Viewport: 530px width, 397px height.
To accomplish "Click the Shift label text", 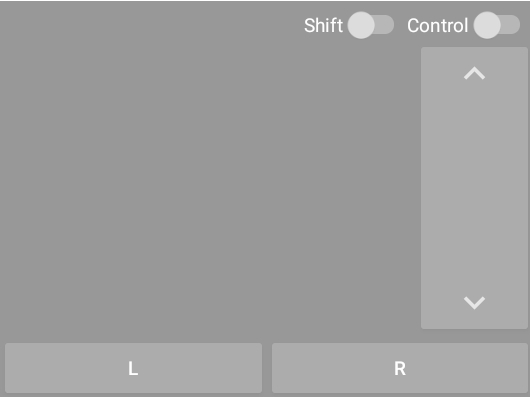I will tap(323, 25).
